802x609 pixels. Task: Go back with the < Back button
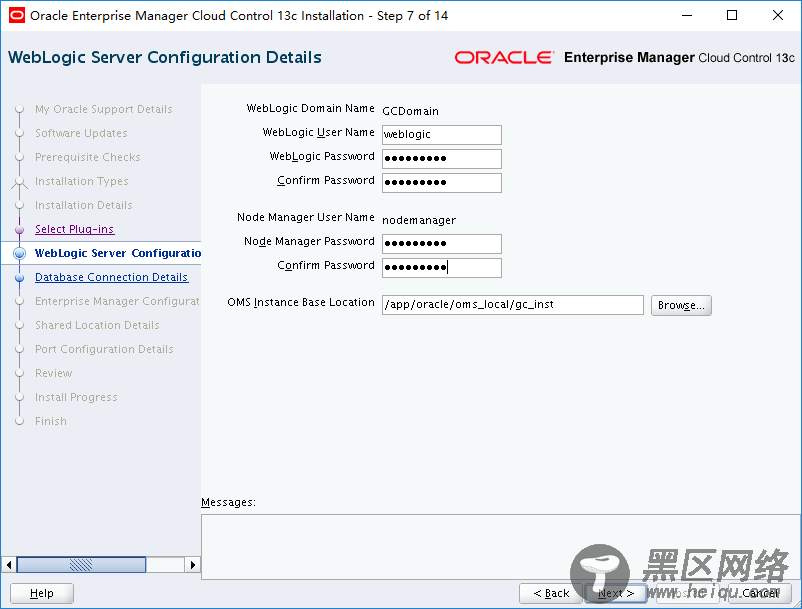pos(550,593)
